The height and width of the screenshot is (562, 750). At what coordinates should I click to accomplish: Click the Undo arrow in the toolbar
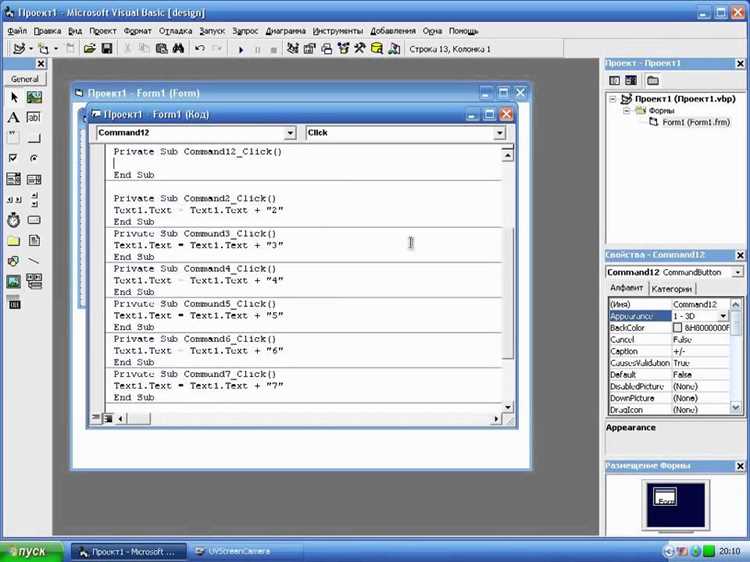tap(200, 49)
